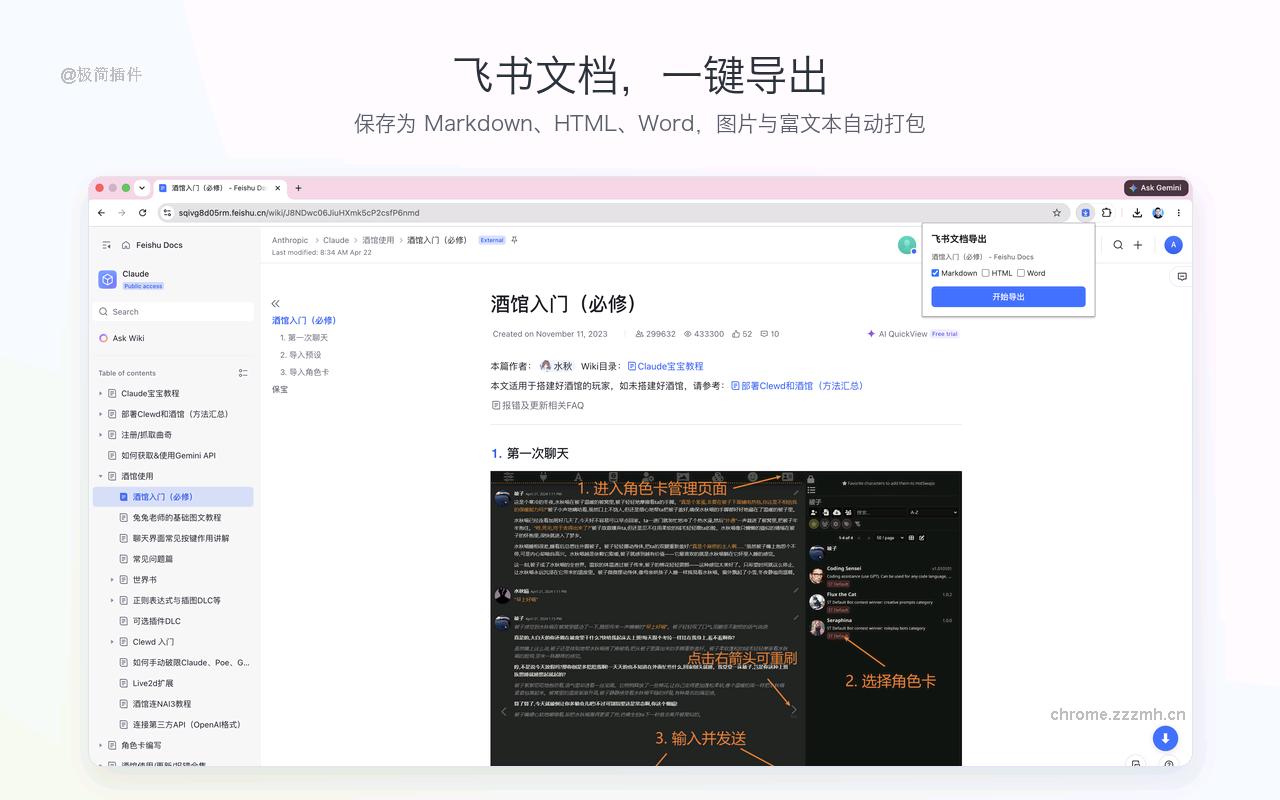
Task: Jump to outline item 2. 导入预设
Action: coord(301,355)
